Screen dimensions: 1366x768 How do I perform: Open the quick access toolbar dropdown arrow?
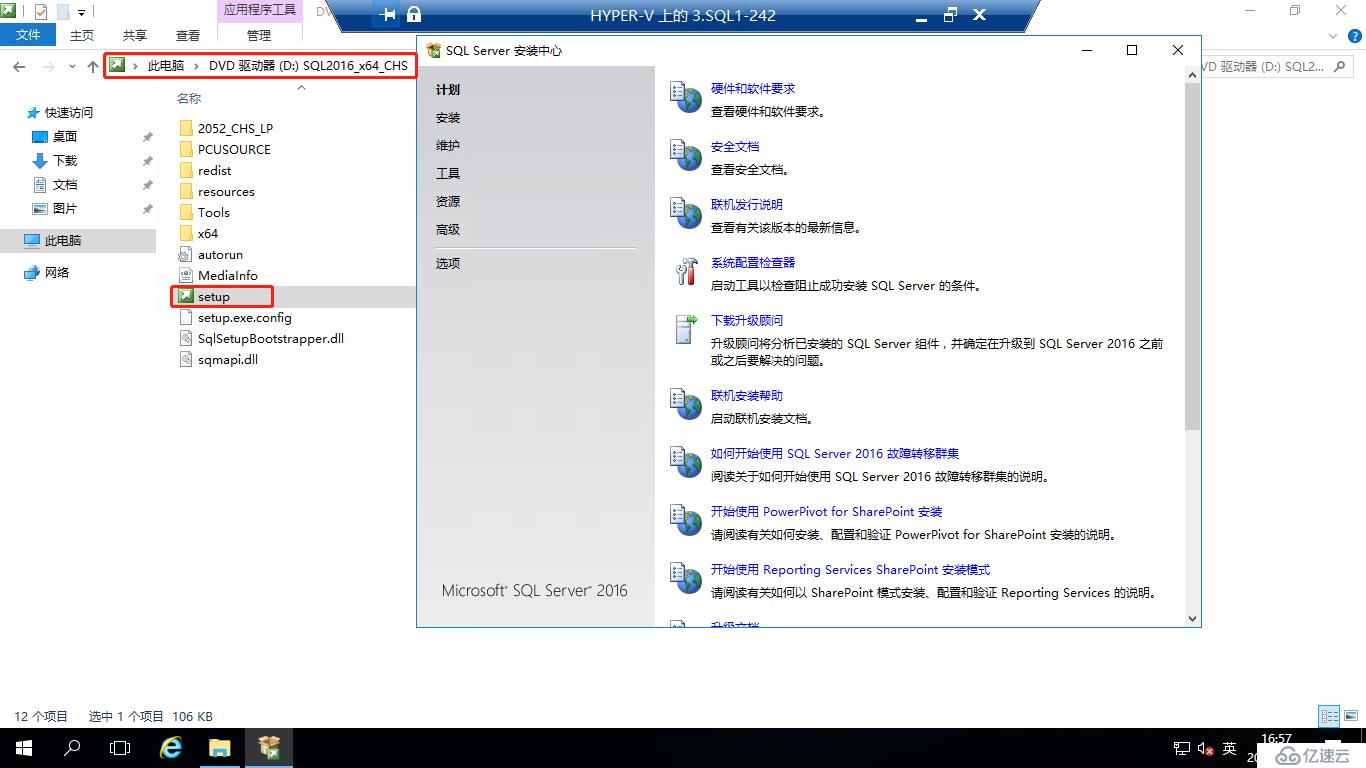(x=82, y=13)
